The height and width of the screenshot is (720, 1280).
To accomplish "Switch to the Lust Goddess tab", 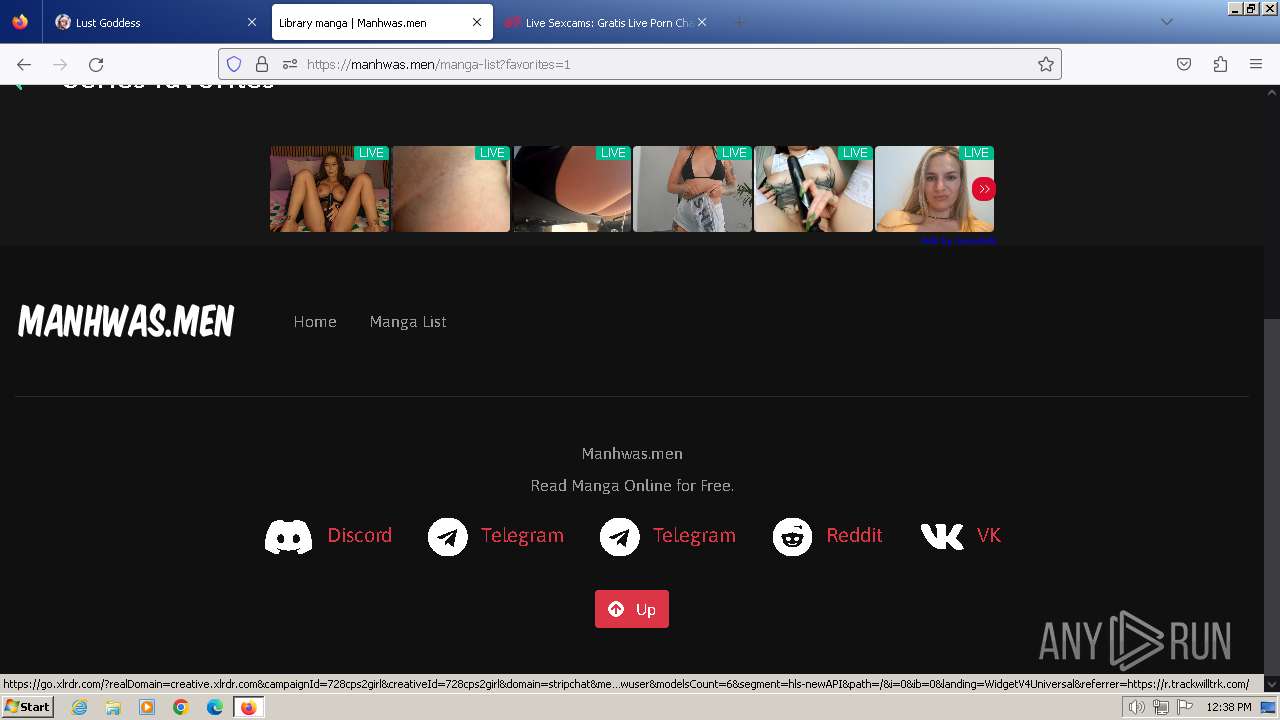I will (x=157, y=22).
